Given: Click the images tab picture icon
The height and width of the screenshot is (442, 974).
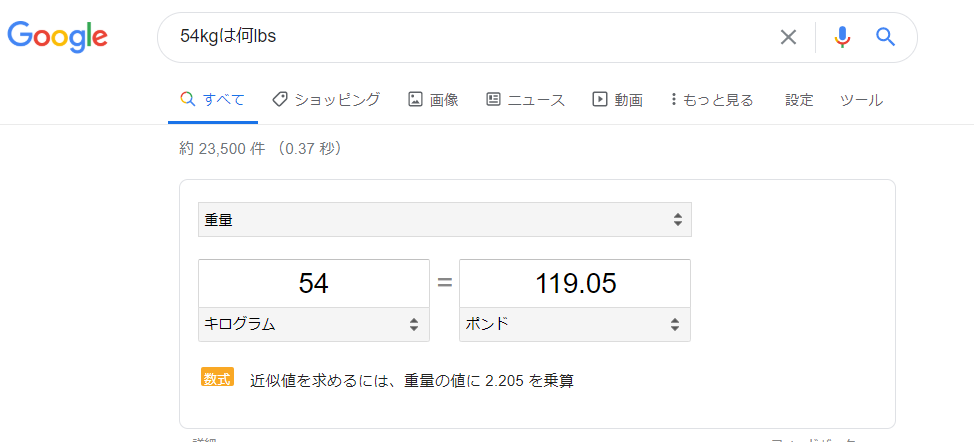Looking at the screenshot, I should [415, 99].
